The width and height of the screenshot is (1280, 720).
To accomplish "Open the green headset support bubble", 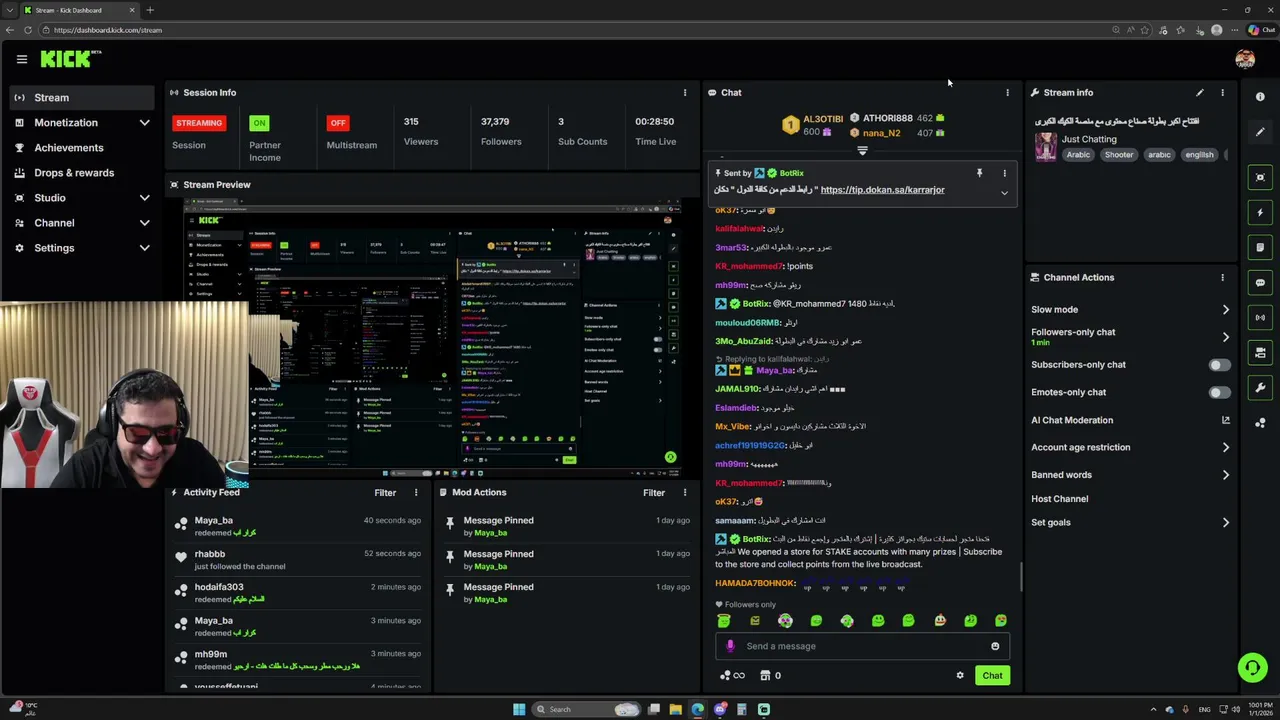I will [x=1252, y=667].
